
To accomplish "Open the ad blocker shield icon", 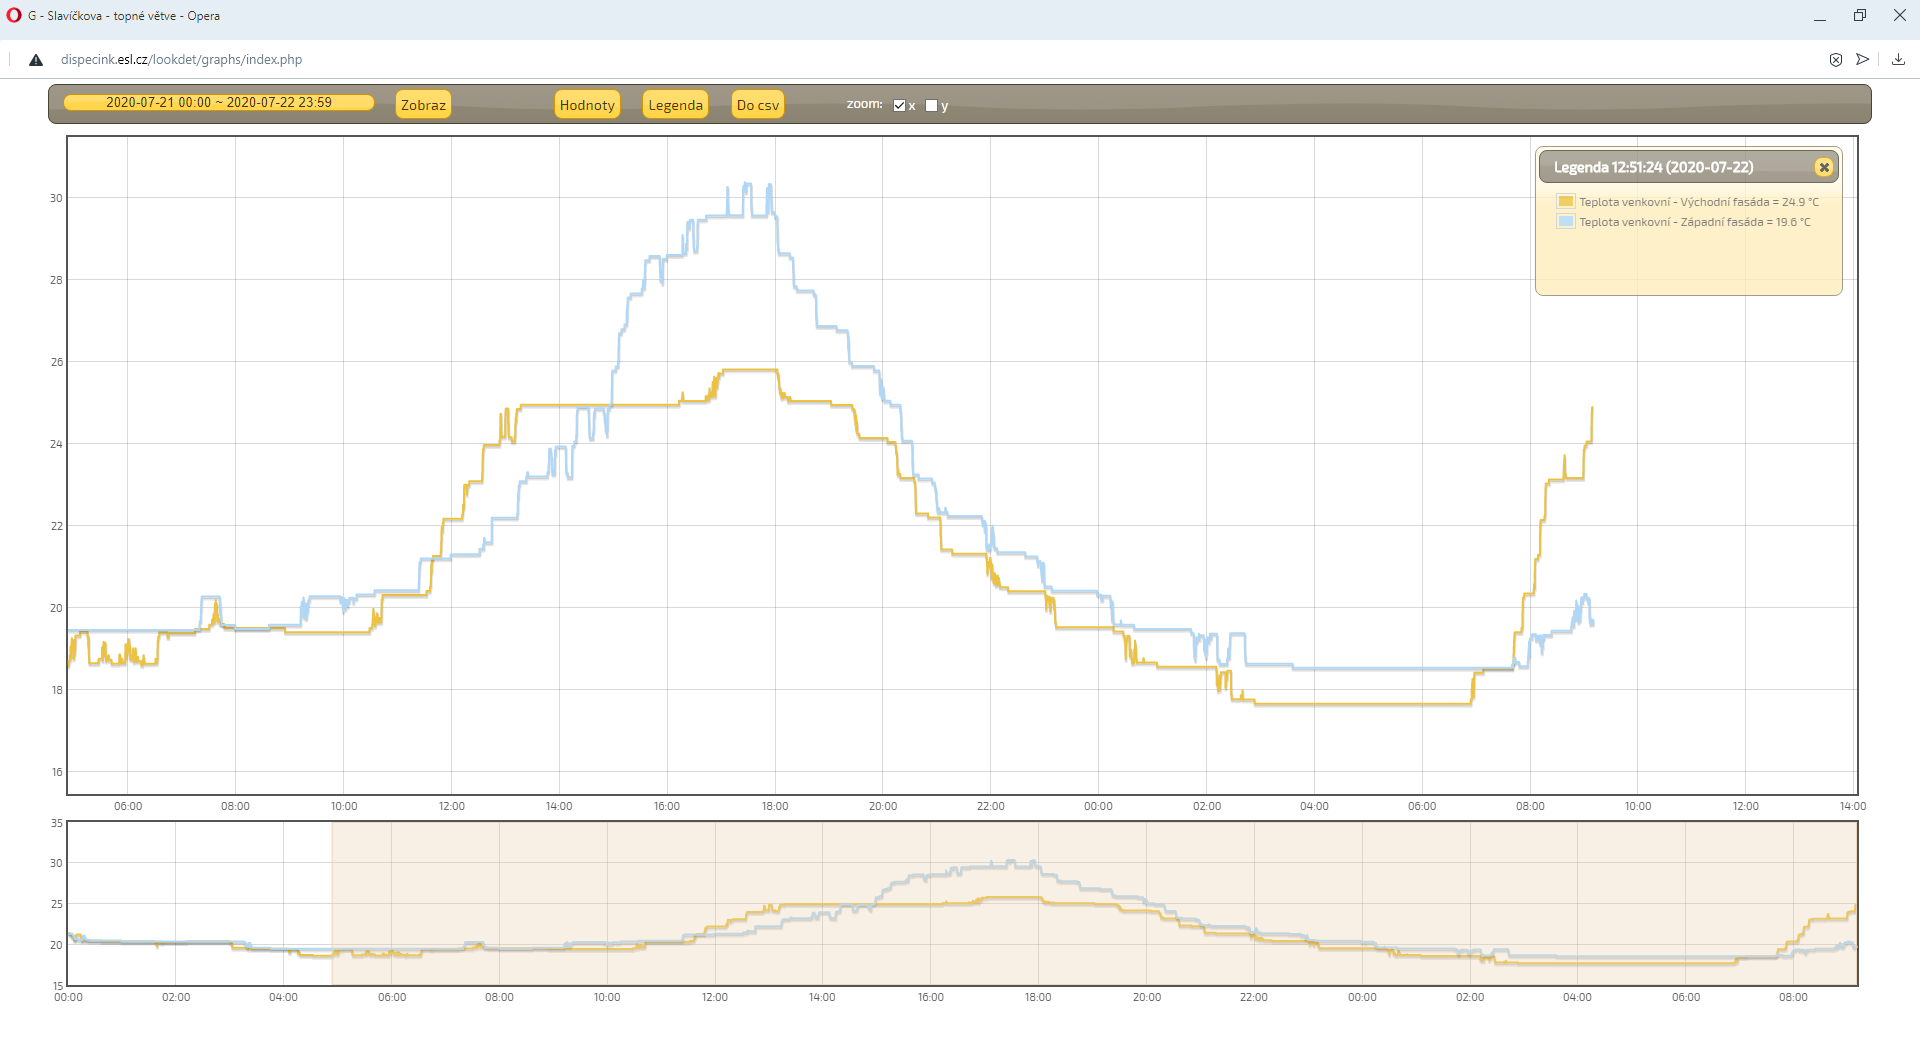I will click(1836, 60).
